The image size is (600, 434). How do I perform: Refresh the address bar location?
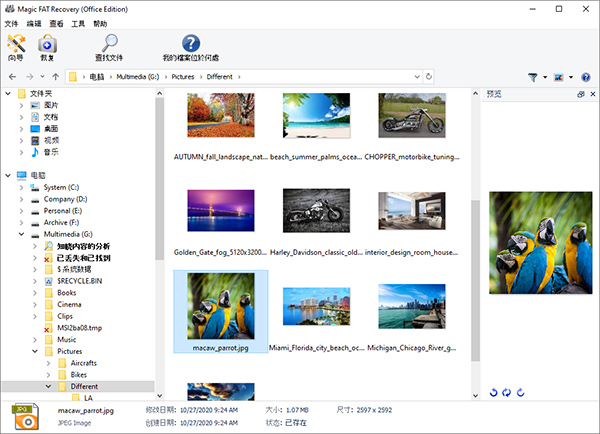pyautogui.click(x=429, y=77)
